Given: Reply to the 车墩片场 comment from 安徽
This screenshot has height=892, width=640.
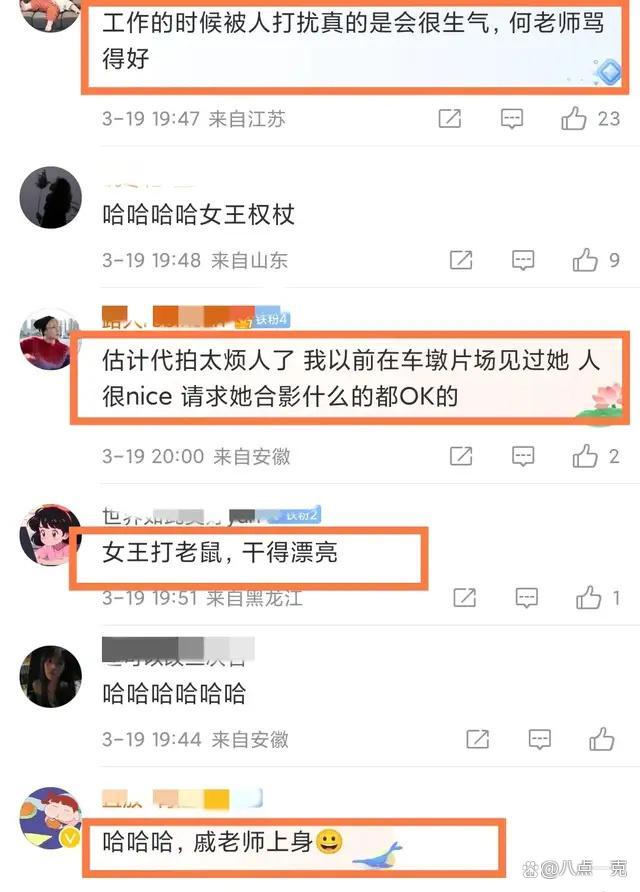Looking at the screenshot, I should point(523,456).
